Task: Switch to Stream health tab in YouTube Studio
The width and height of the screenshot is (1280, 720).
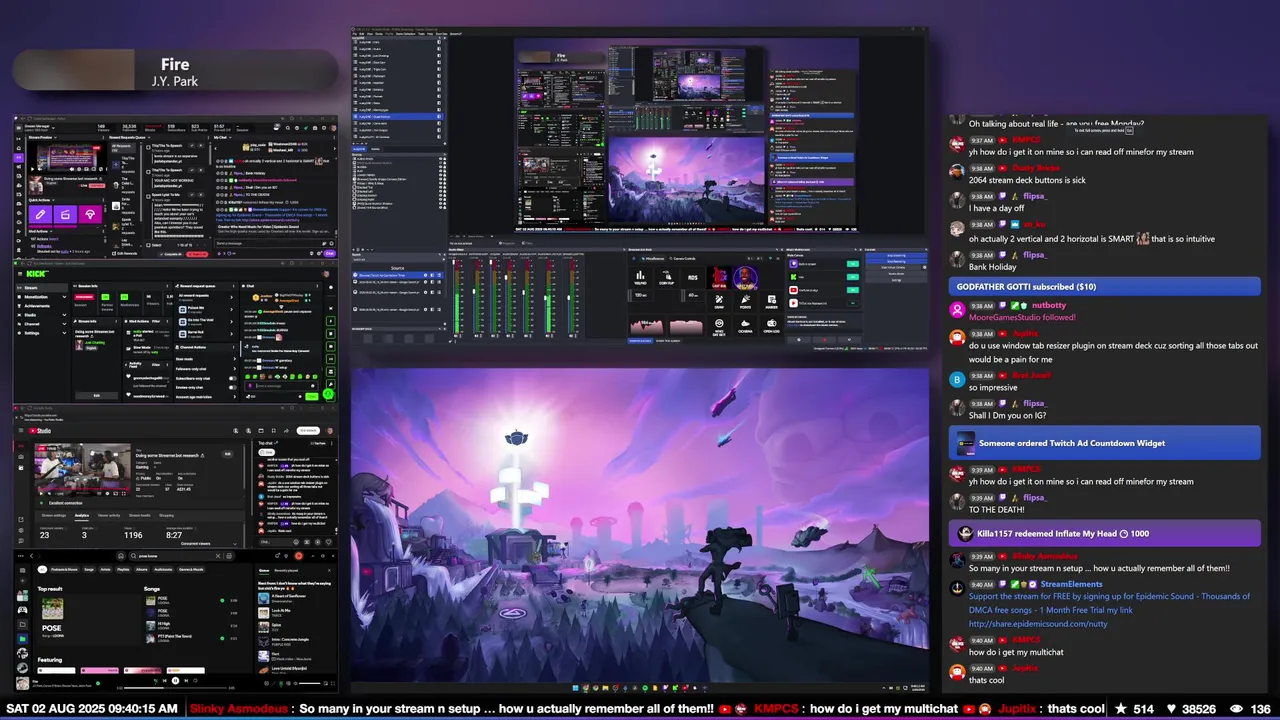Action: tap(139, 515)
